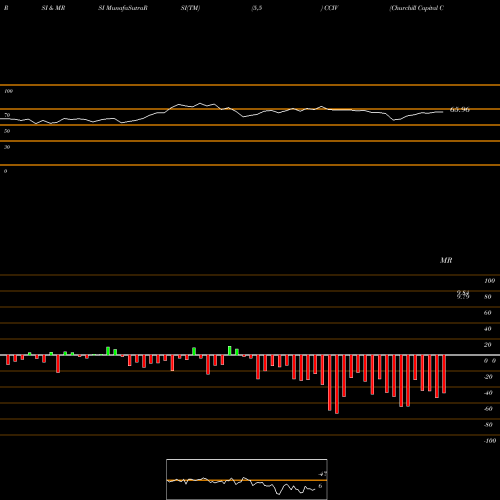Screen dimensions: 500x500
Task: Click the last red bar in the histogram
Action: pos(444,374)
